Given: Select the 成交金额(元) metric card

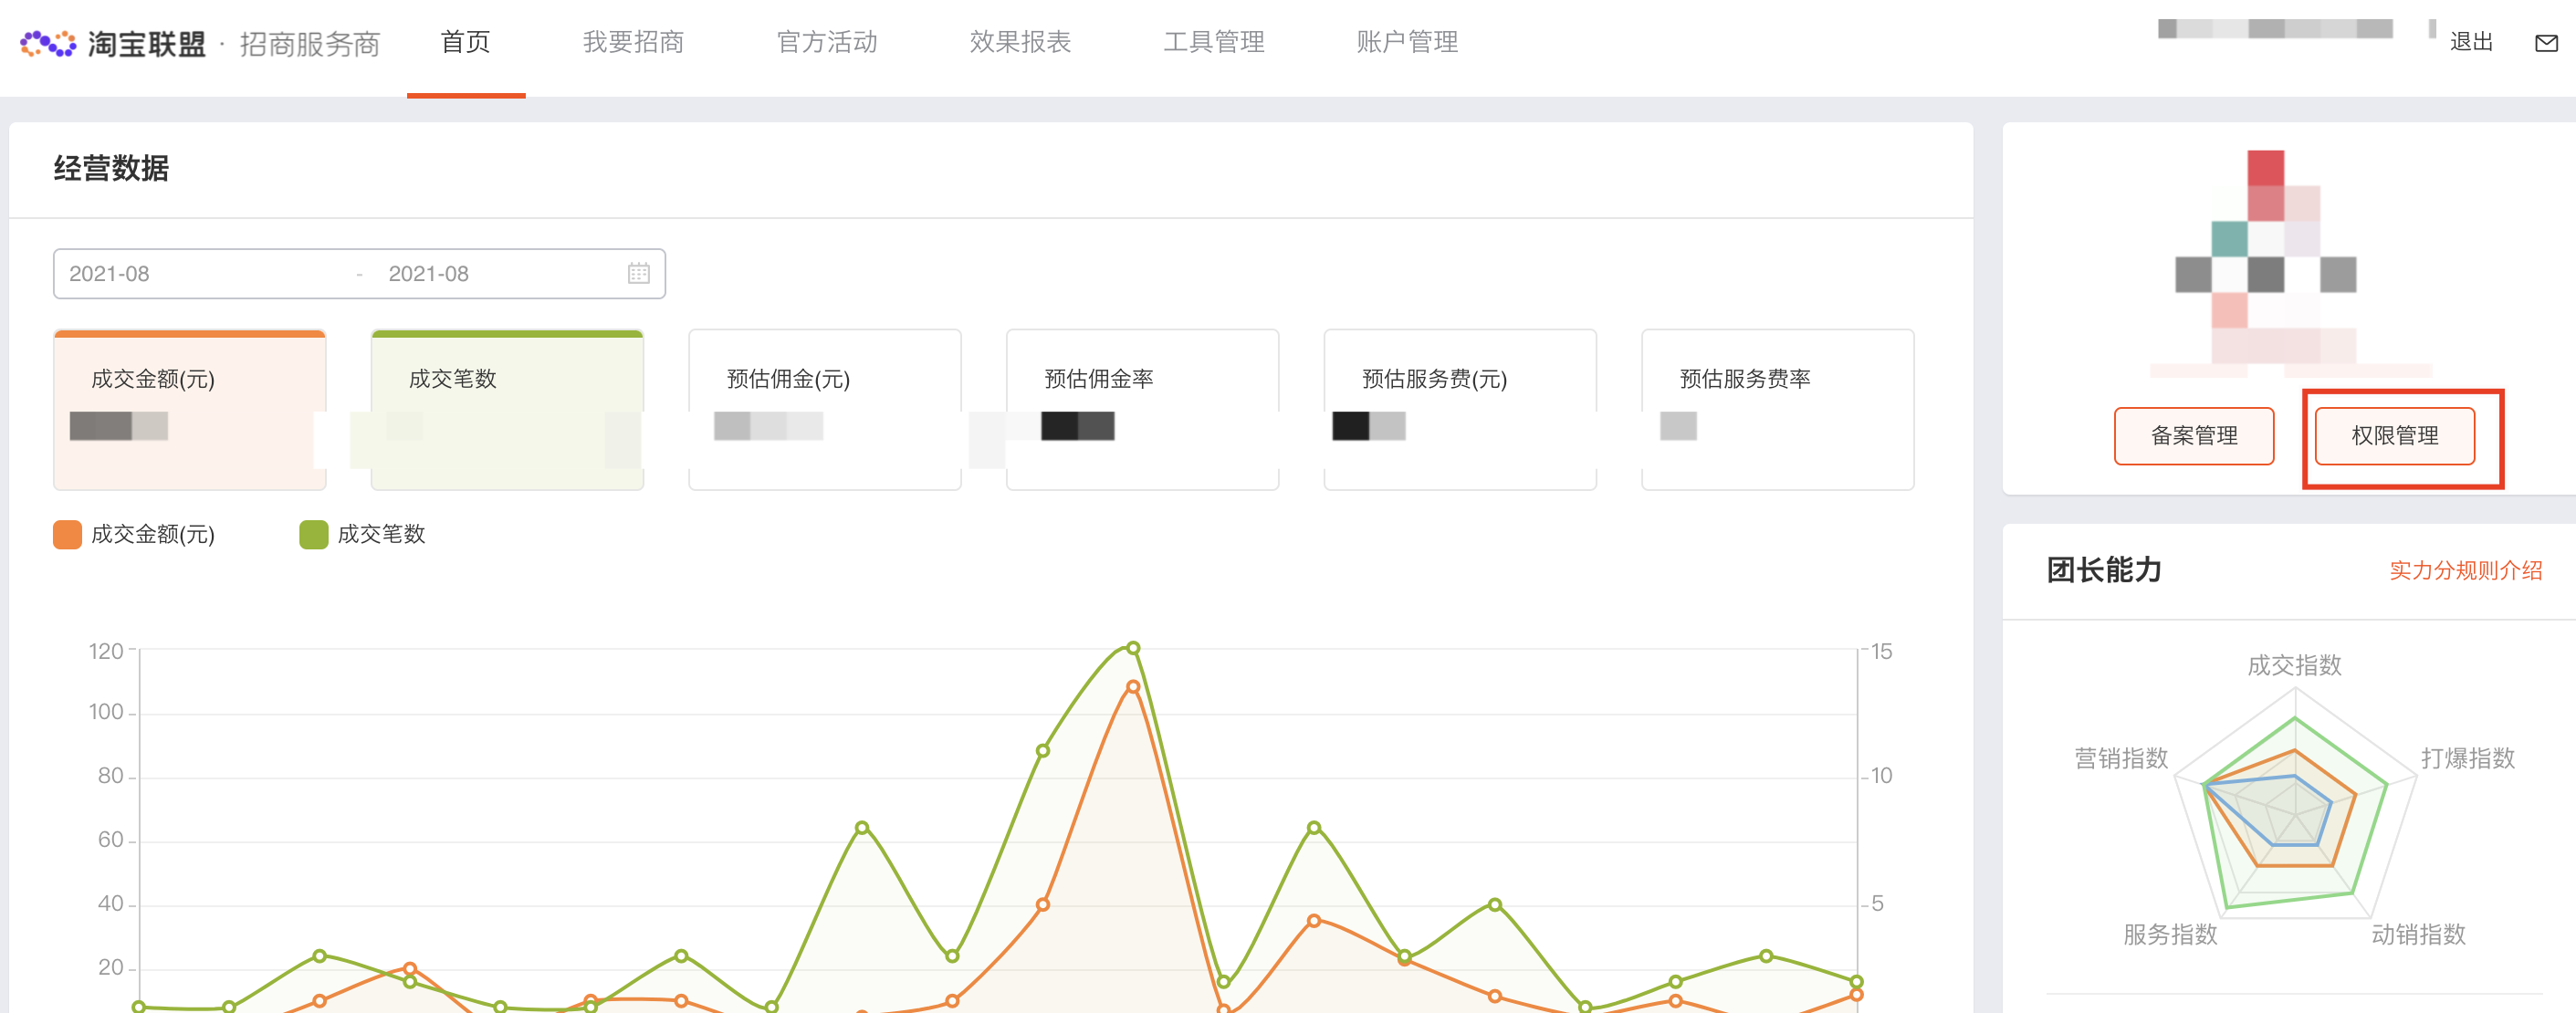Looking at the screenshot, I should 190,410.
